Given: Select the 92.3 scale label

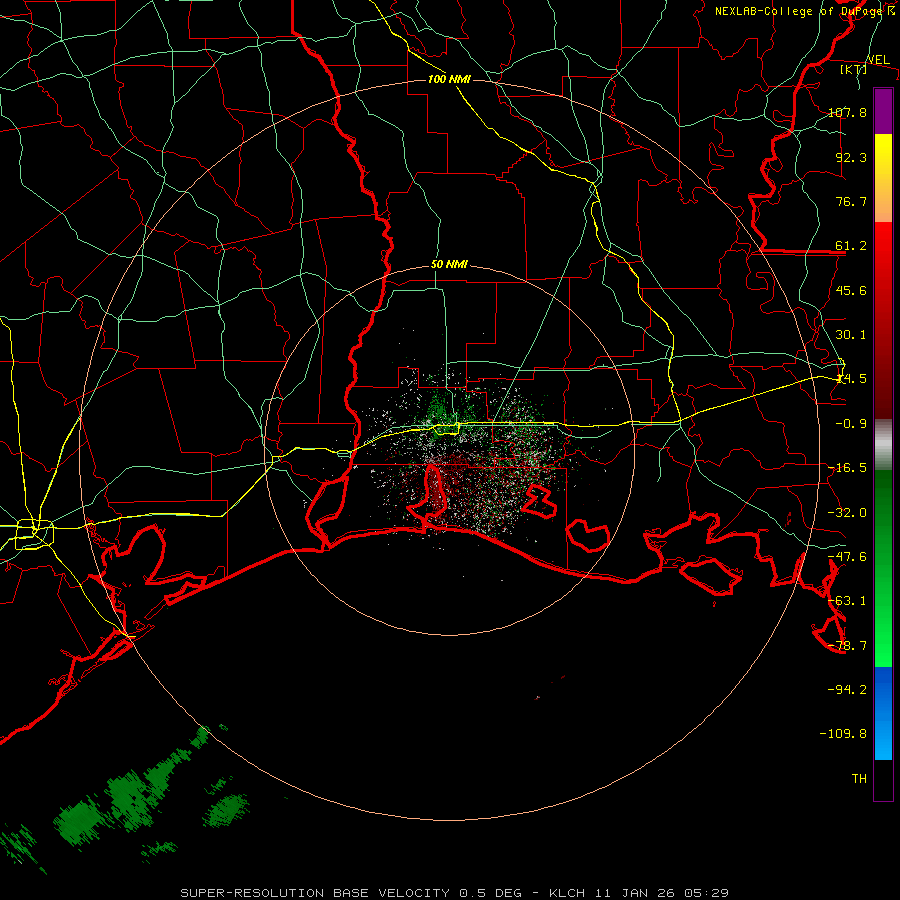Looking at the screenshot, I should coord(851,157).
